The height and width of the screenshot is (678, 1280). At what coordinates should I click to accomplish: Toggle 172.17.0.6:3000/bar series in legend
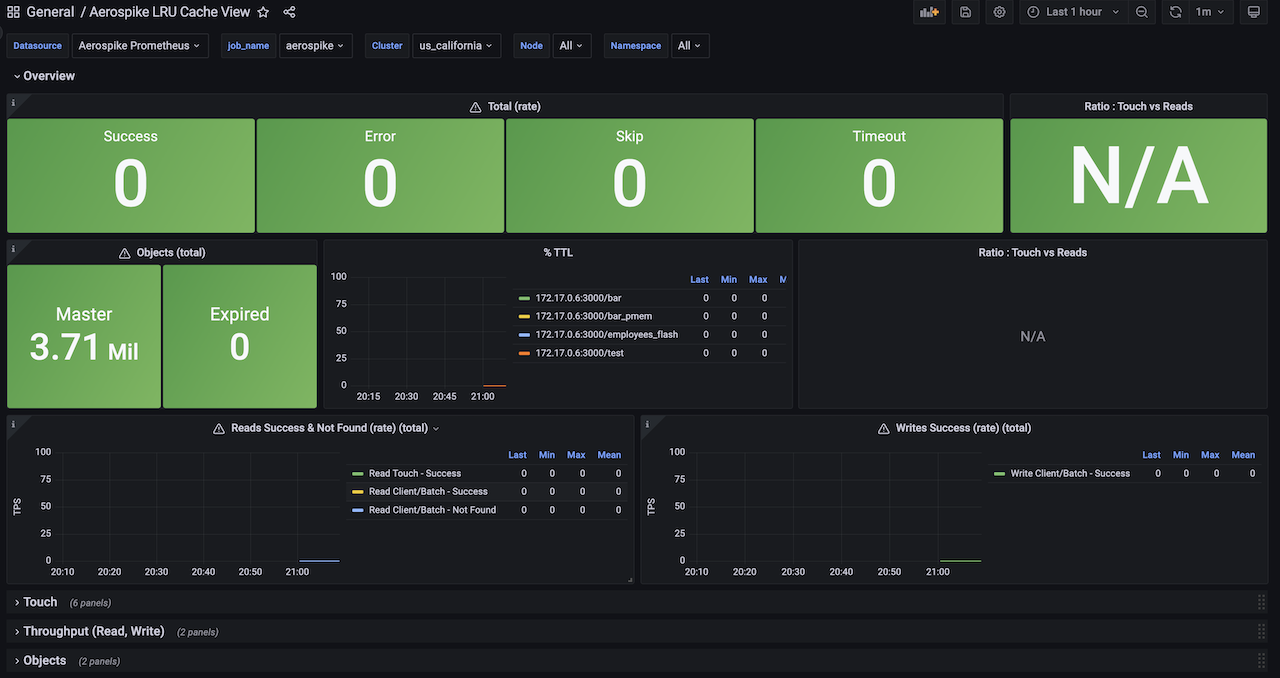pos(578,298)
